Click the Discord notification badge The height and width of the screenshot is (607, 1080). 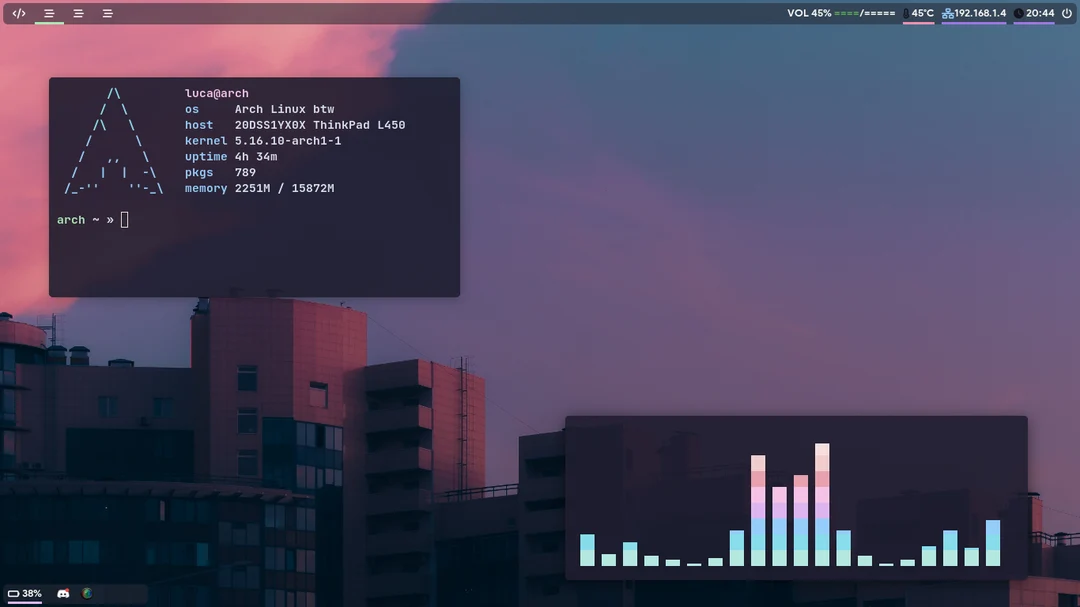click(67, 589)
